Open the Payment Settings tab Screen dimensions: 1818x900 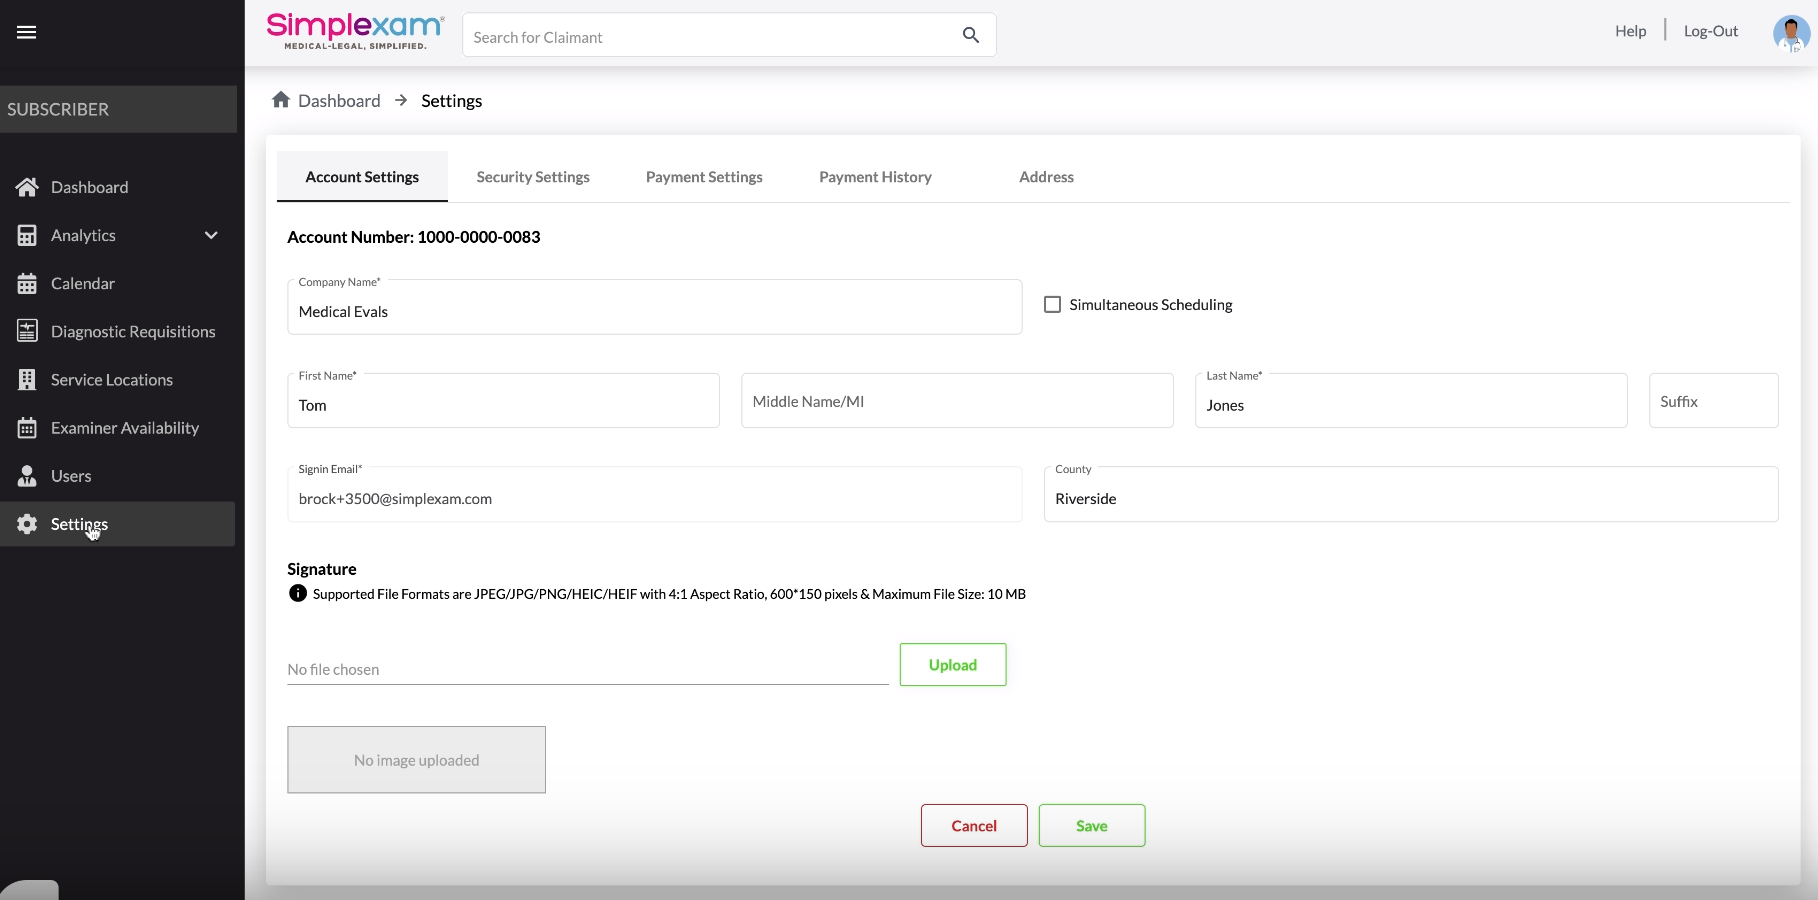(x=704, y=177)
